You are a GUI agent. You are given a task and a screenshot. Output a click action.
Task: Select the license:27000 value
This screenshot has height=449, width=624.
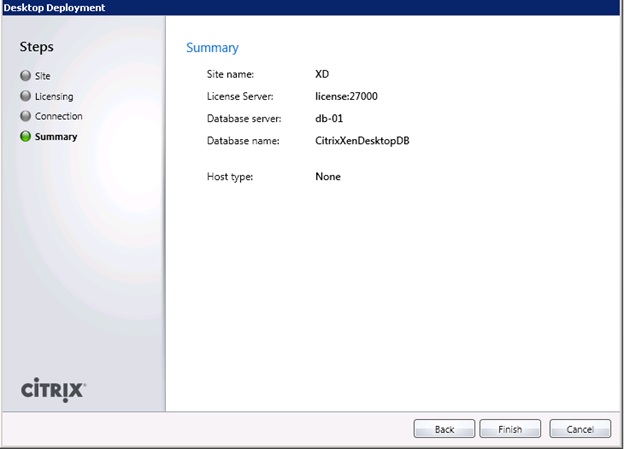346,96
